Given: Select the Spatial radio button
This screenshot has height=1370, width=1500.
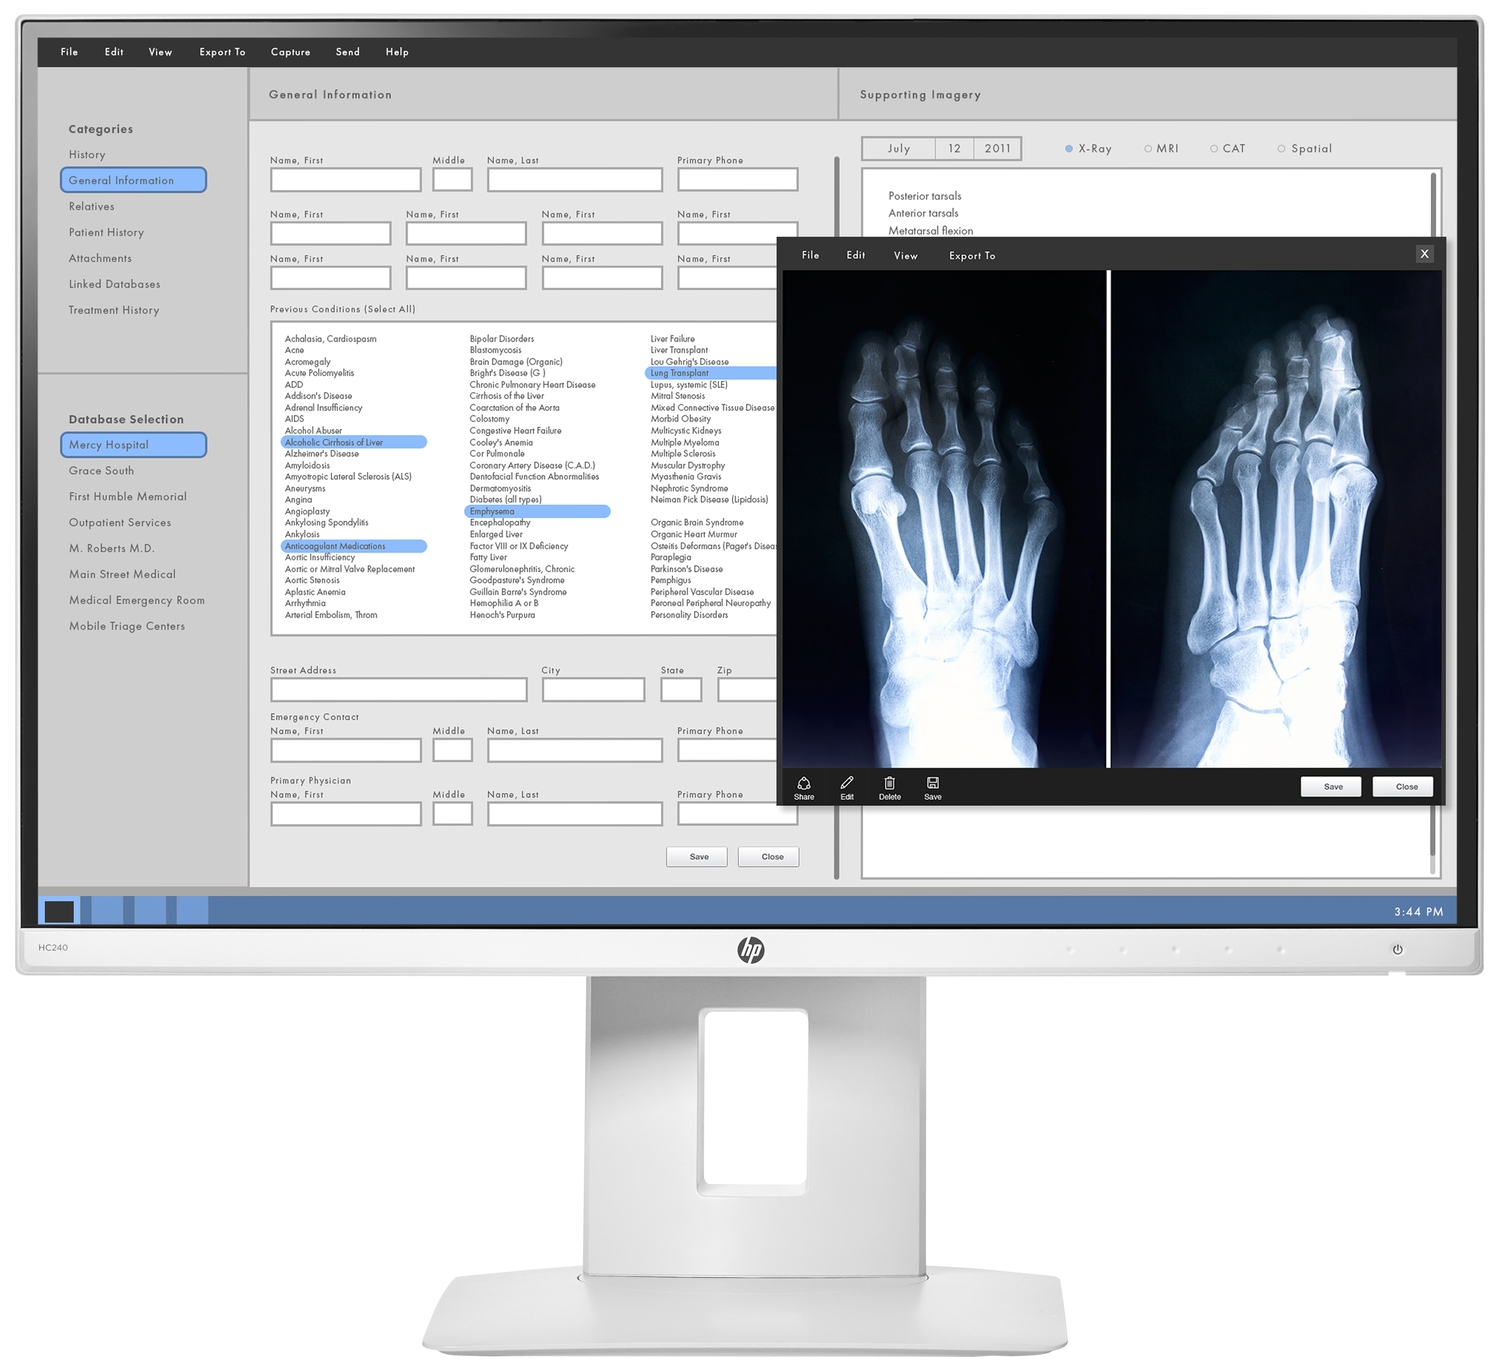Looking at the screenshot, I should 1281,149.
